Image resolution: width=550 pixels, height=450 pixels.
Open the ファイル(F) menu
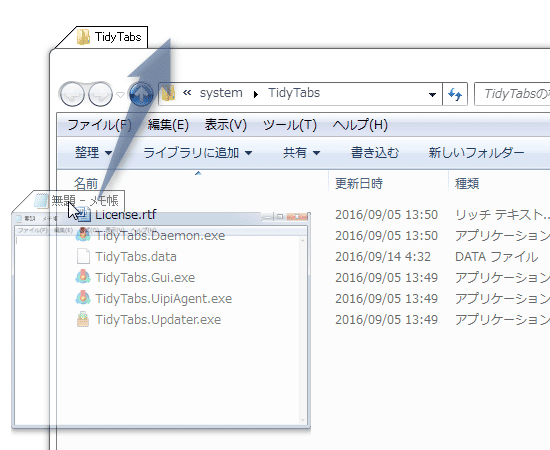[99, 125]
